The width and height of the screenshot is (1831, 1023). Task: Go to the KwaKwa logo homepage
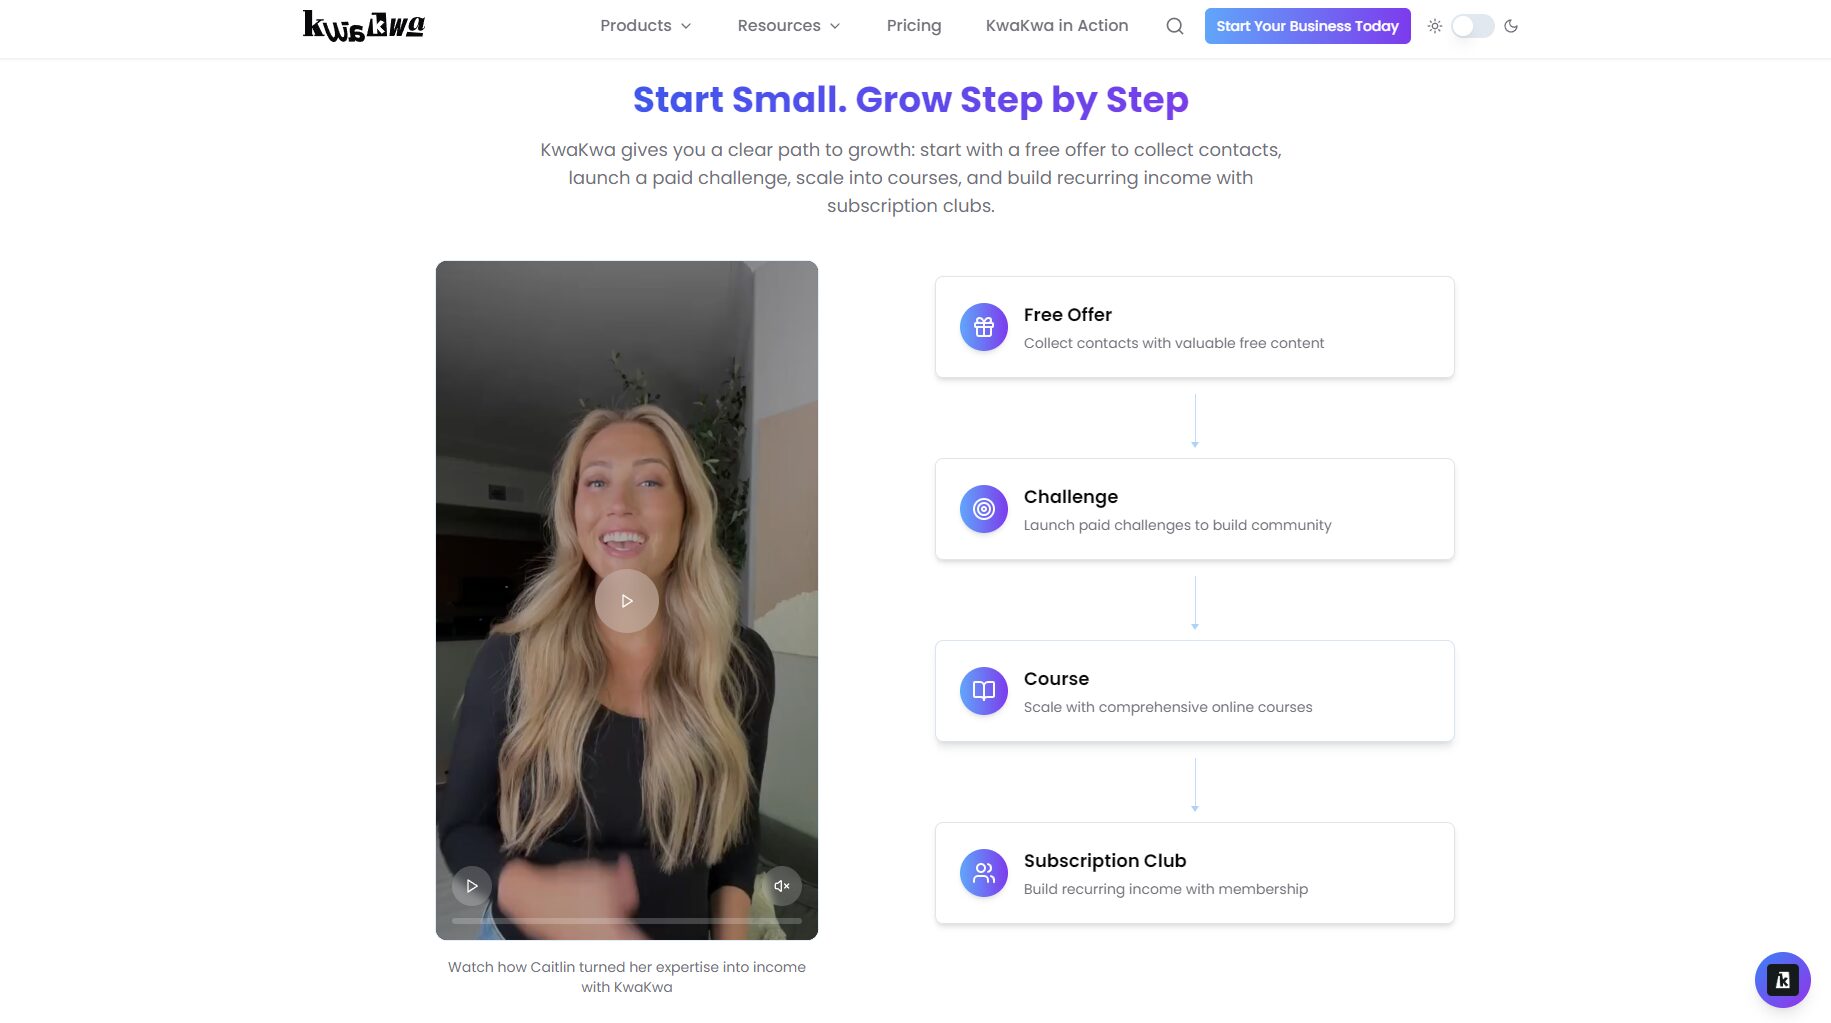coord(364,26)
